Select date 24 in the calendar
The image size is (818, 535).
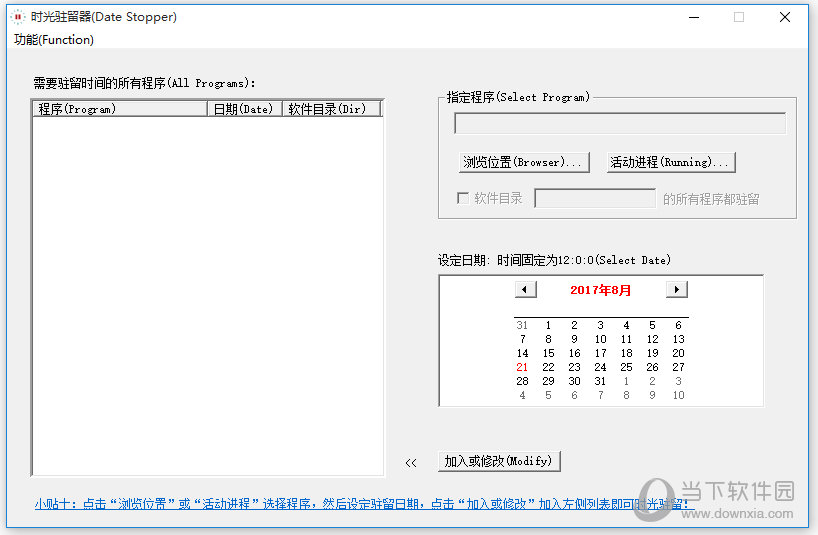click(600, 367)
